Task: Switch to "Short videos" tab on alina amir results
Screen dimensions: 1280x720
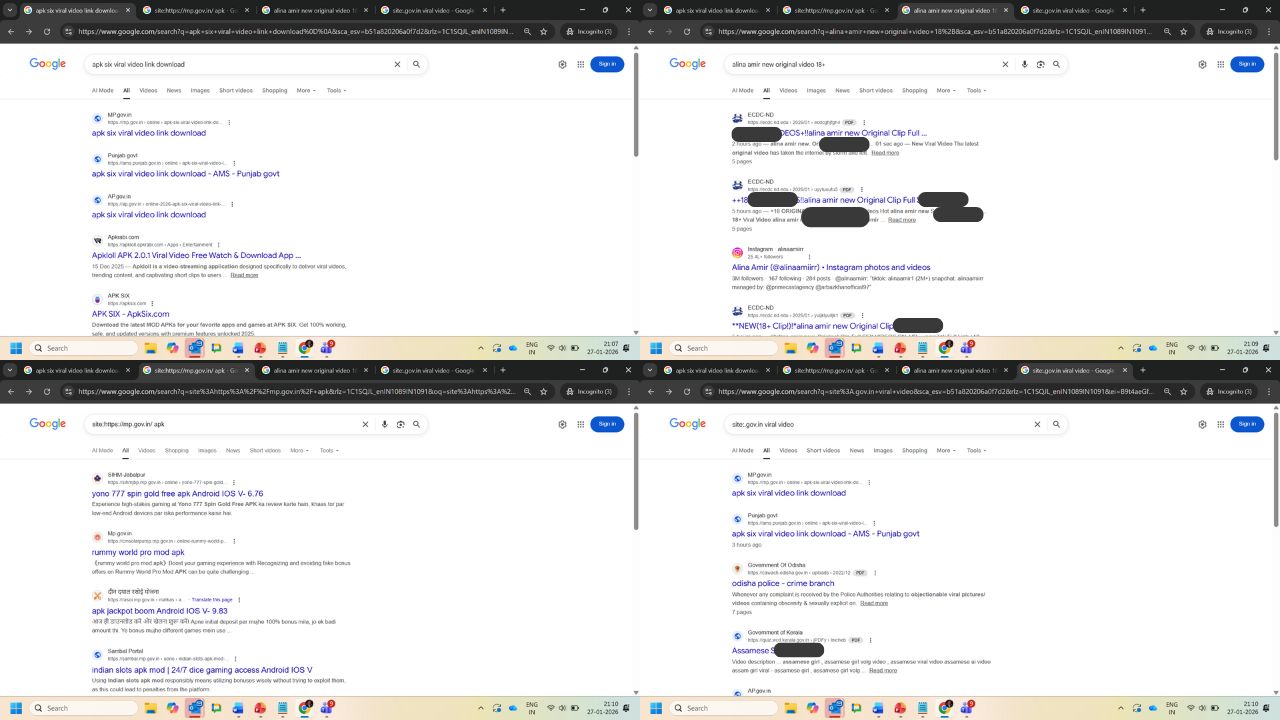Action: (x=875, y=90)
